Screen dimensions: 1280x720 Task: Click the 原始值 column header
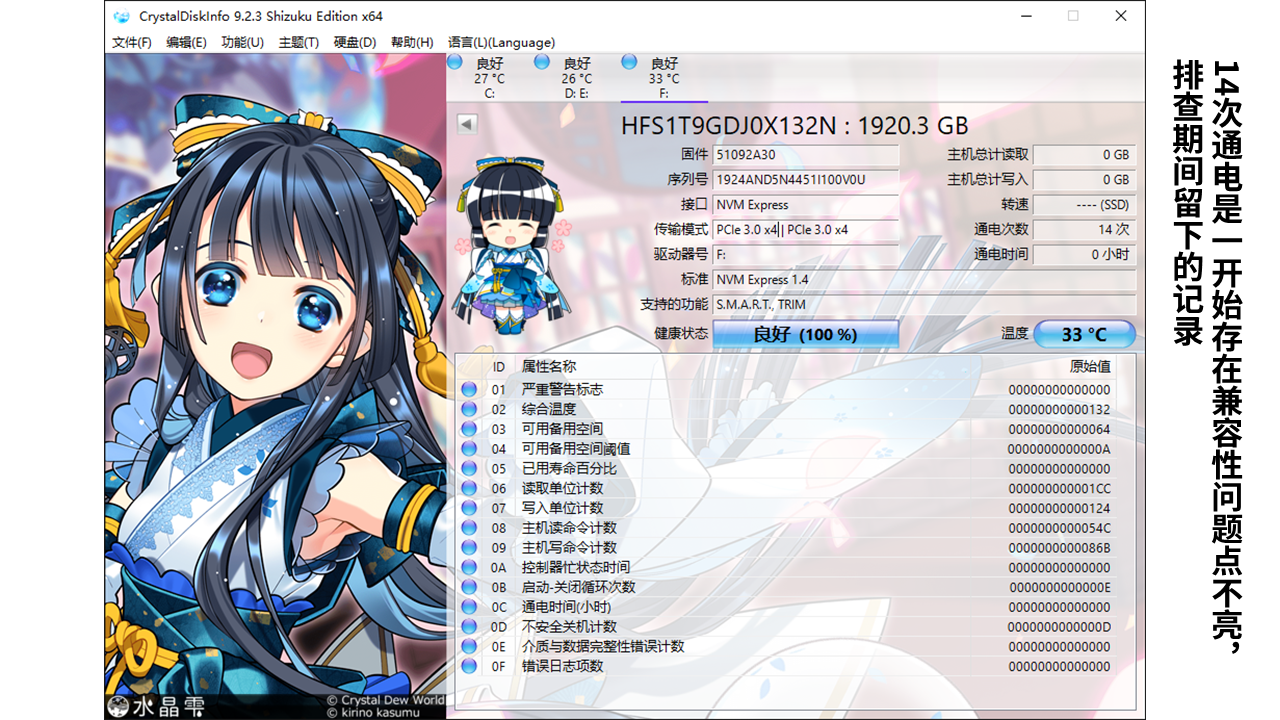(1090, 367)
